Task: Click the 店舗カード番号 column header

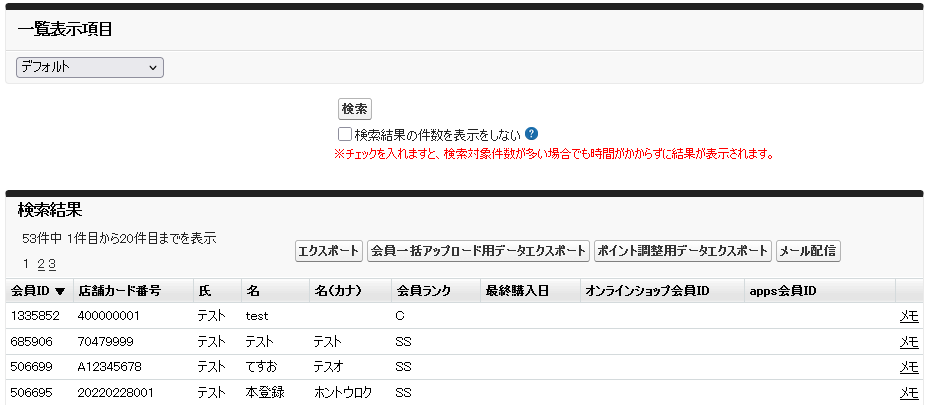Action: (x=120, y=291)
